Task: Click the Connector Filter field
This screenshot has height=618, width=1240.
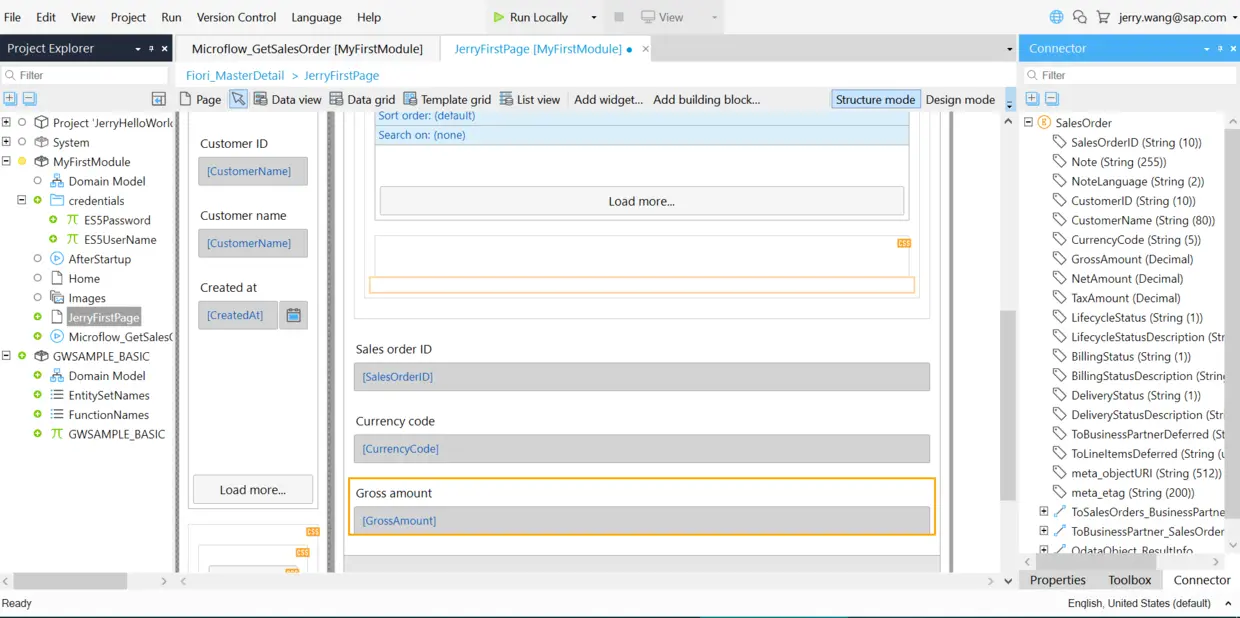Action: tap(1128, 75)
